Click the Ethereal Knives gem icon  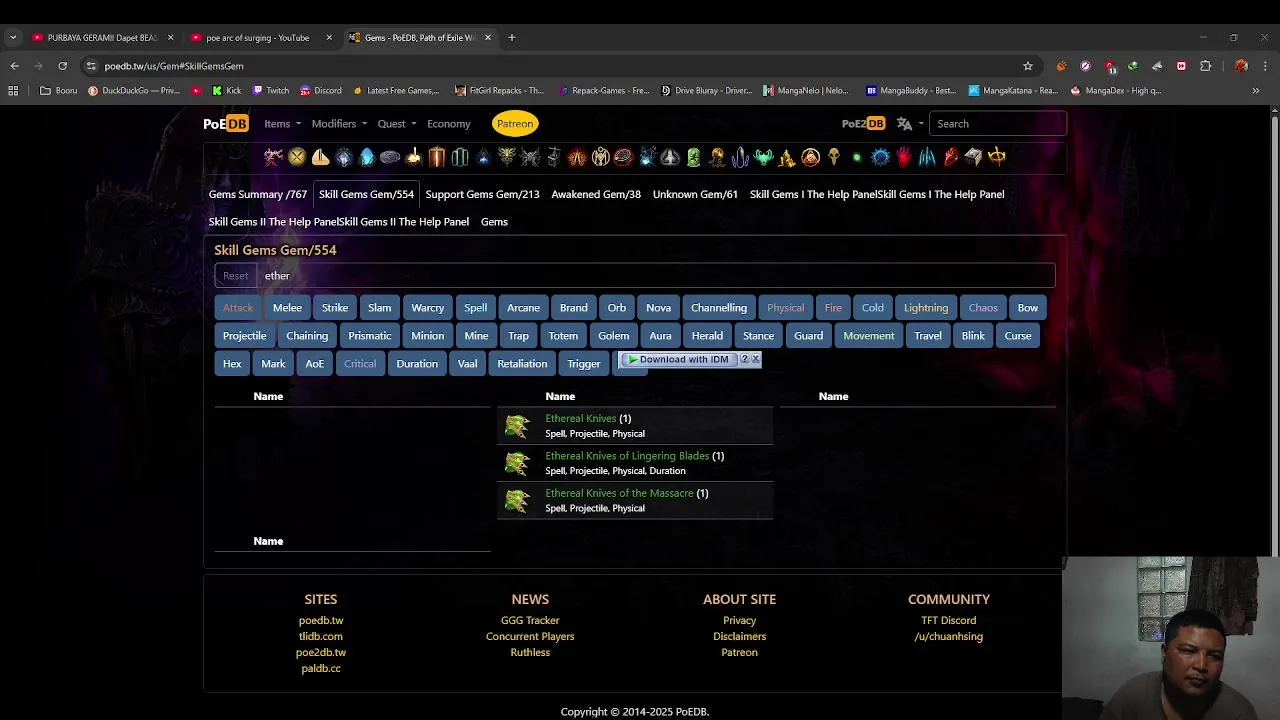tap(517, 426)
